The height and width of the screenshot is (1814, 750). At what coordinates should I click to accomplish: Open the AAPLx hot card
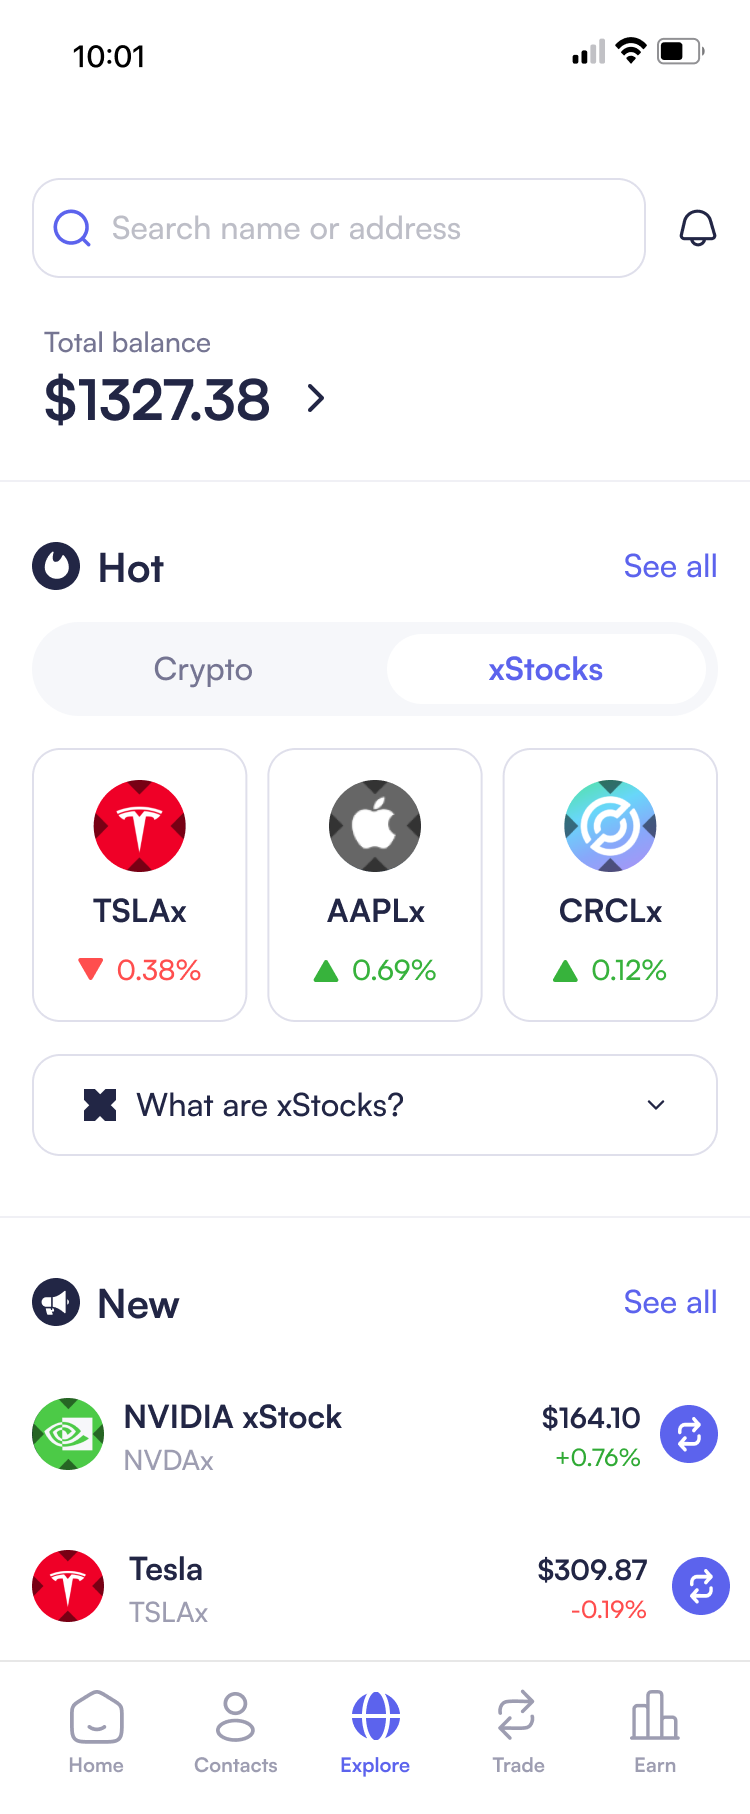coord(375,884)
